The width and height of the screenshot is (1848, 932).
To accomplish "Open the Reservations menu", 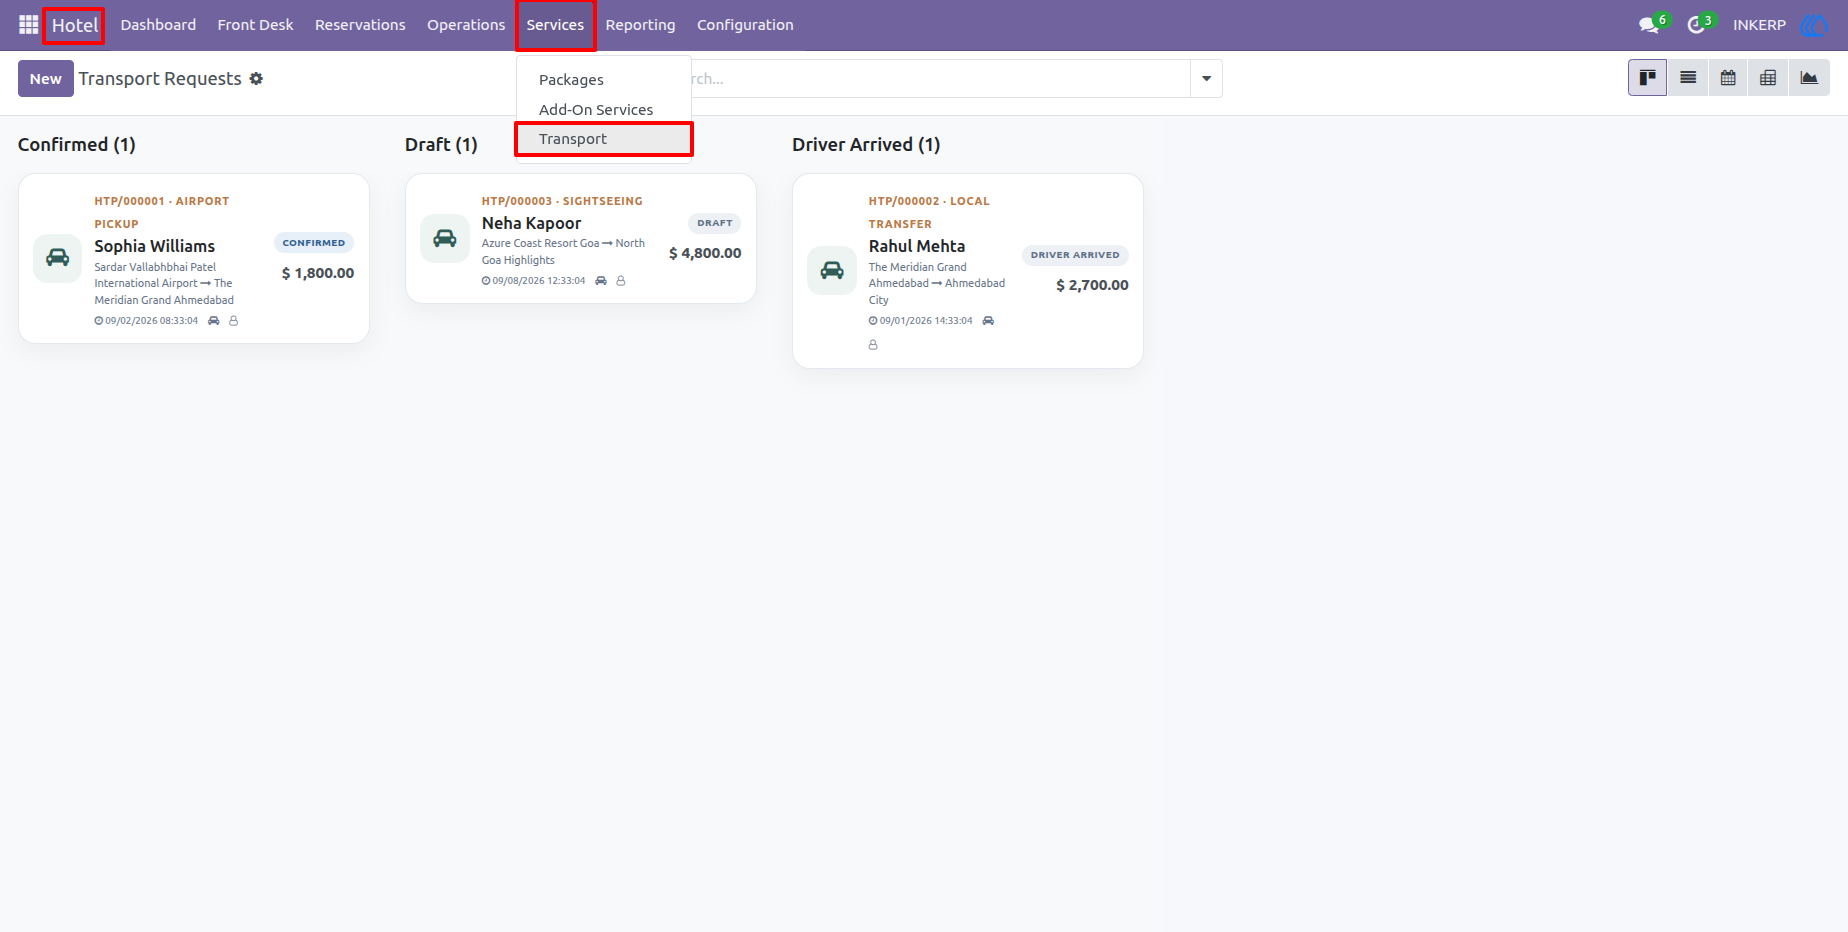I will coord(360,25).
